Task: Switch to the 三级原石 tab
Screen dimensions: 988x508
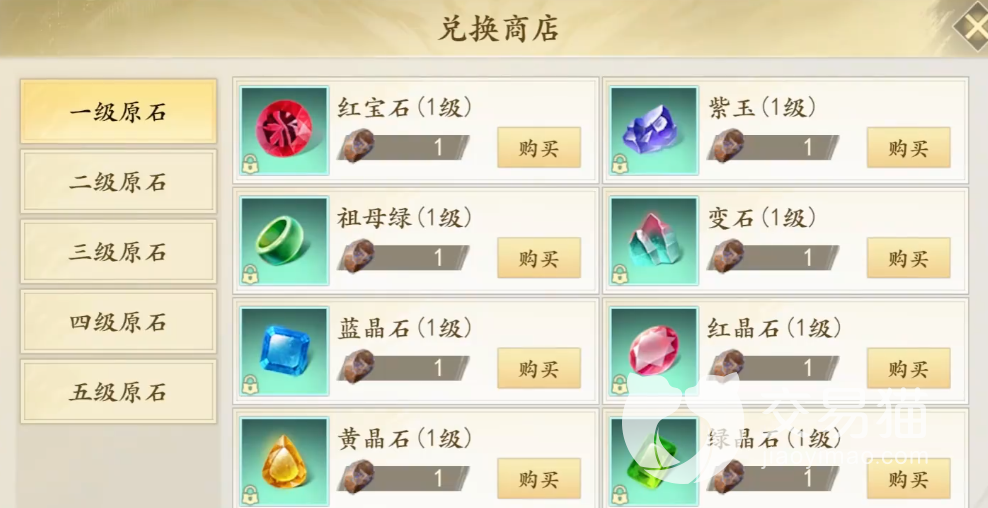Action: click(118, 251)
